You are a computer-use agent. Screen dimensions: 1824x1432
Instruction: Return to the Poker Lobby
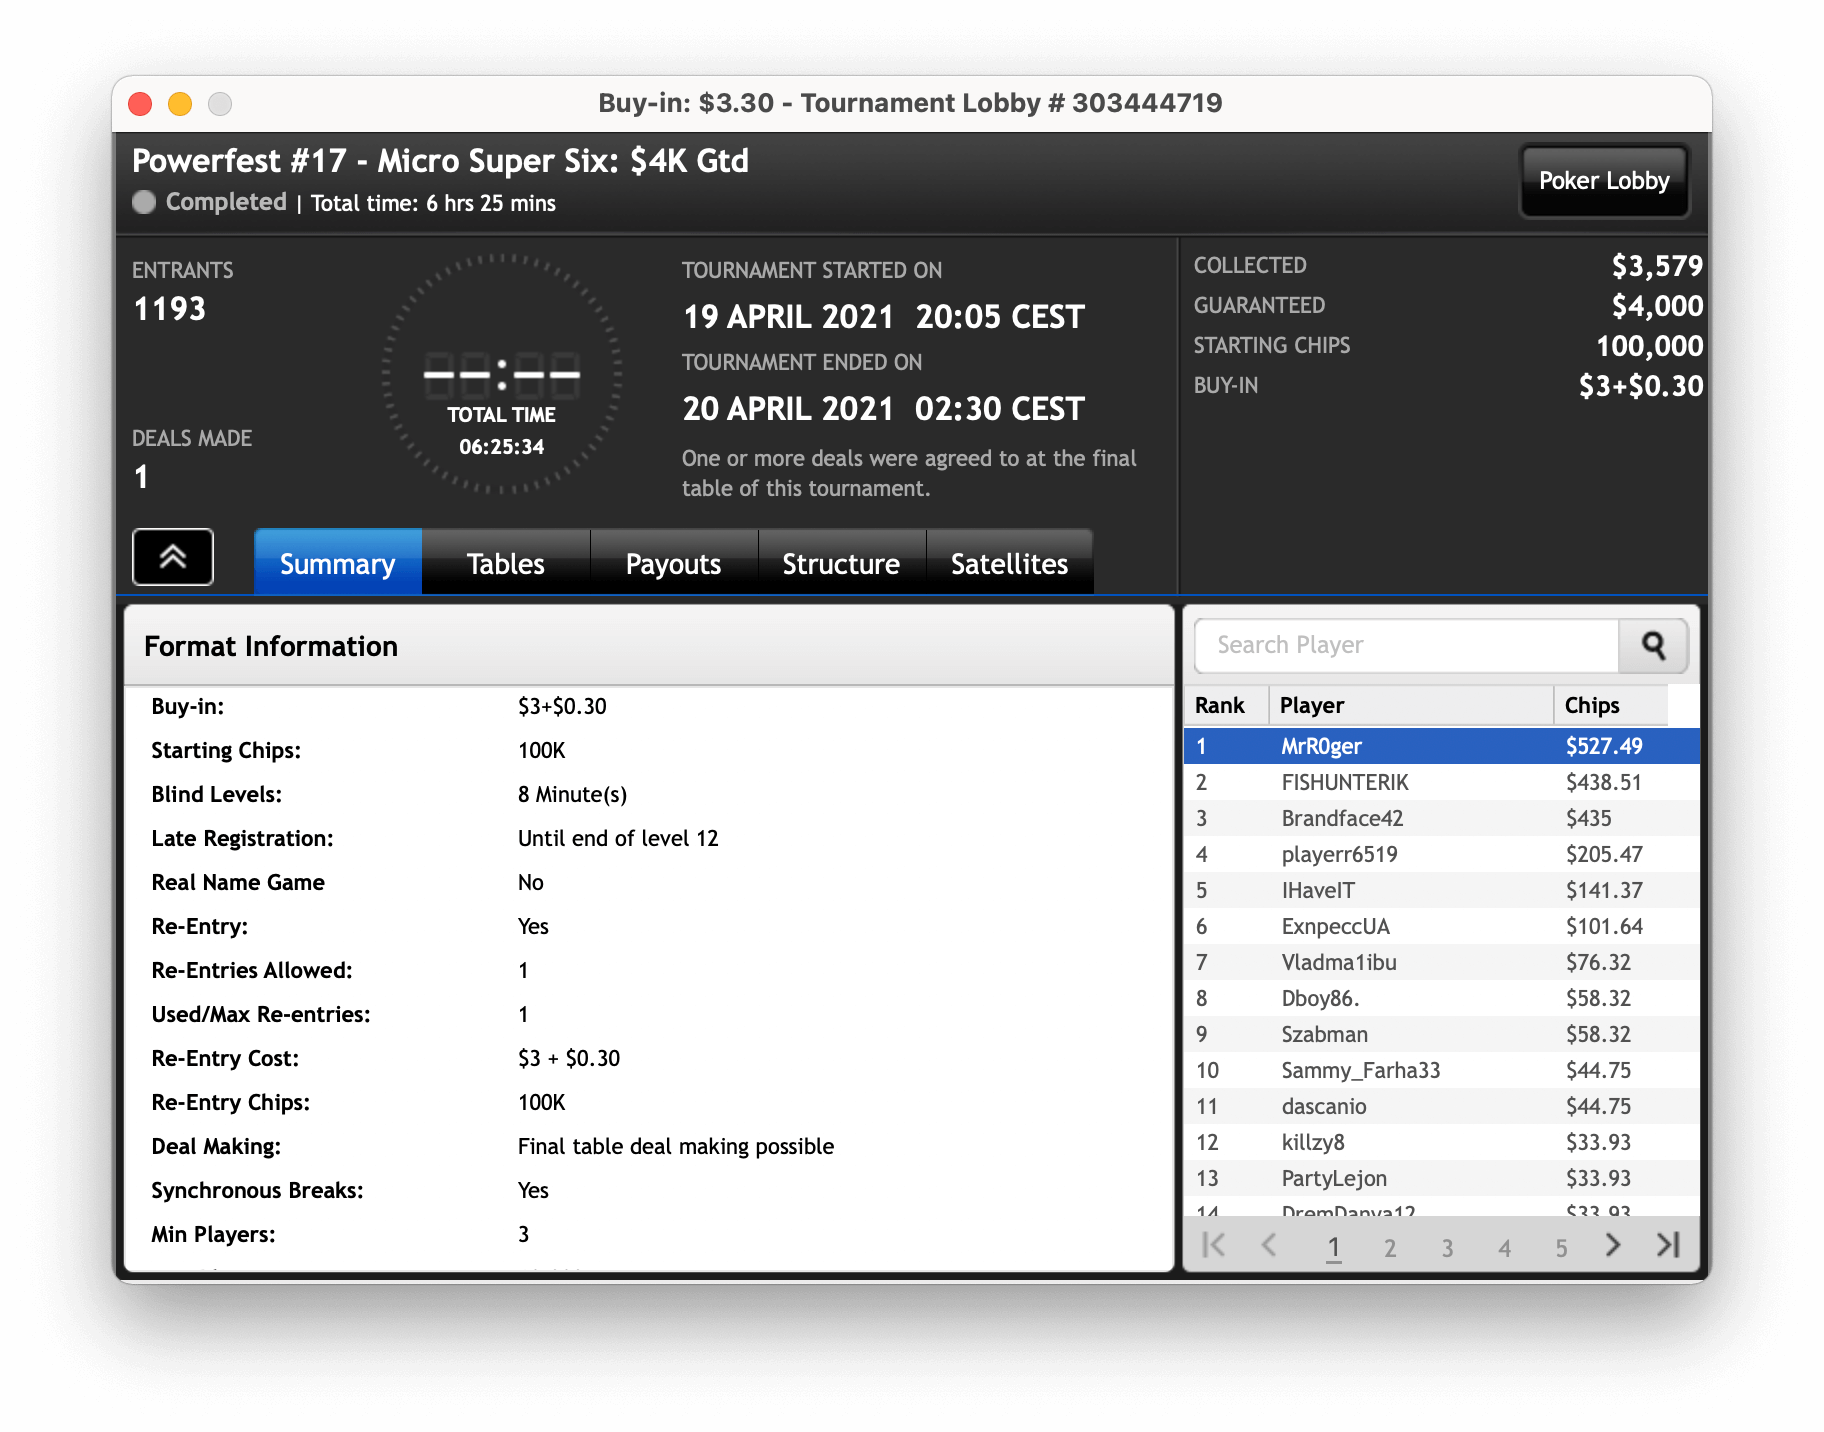tap(1604, 181)
